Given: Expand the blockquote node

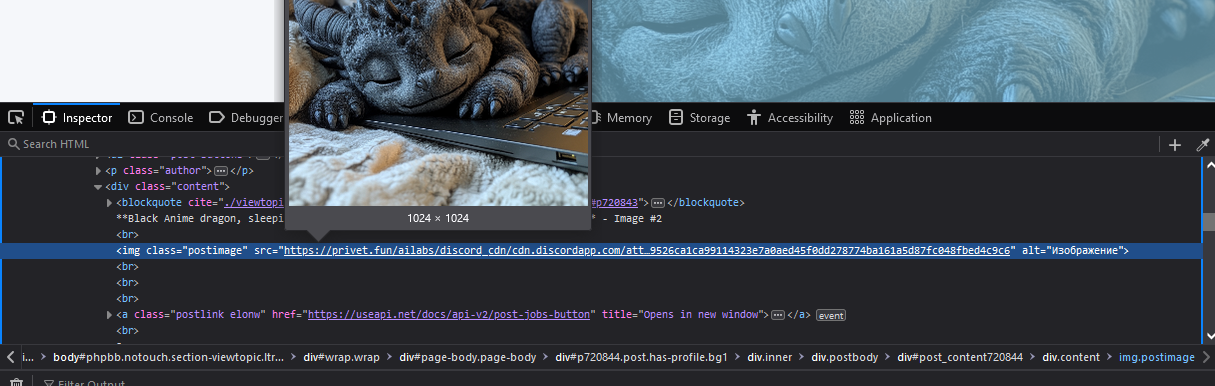Looking at the screenshot, I should (110, 202).
